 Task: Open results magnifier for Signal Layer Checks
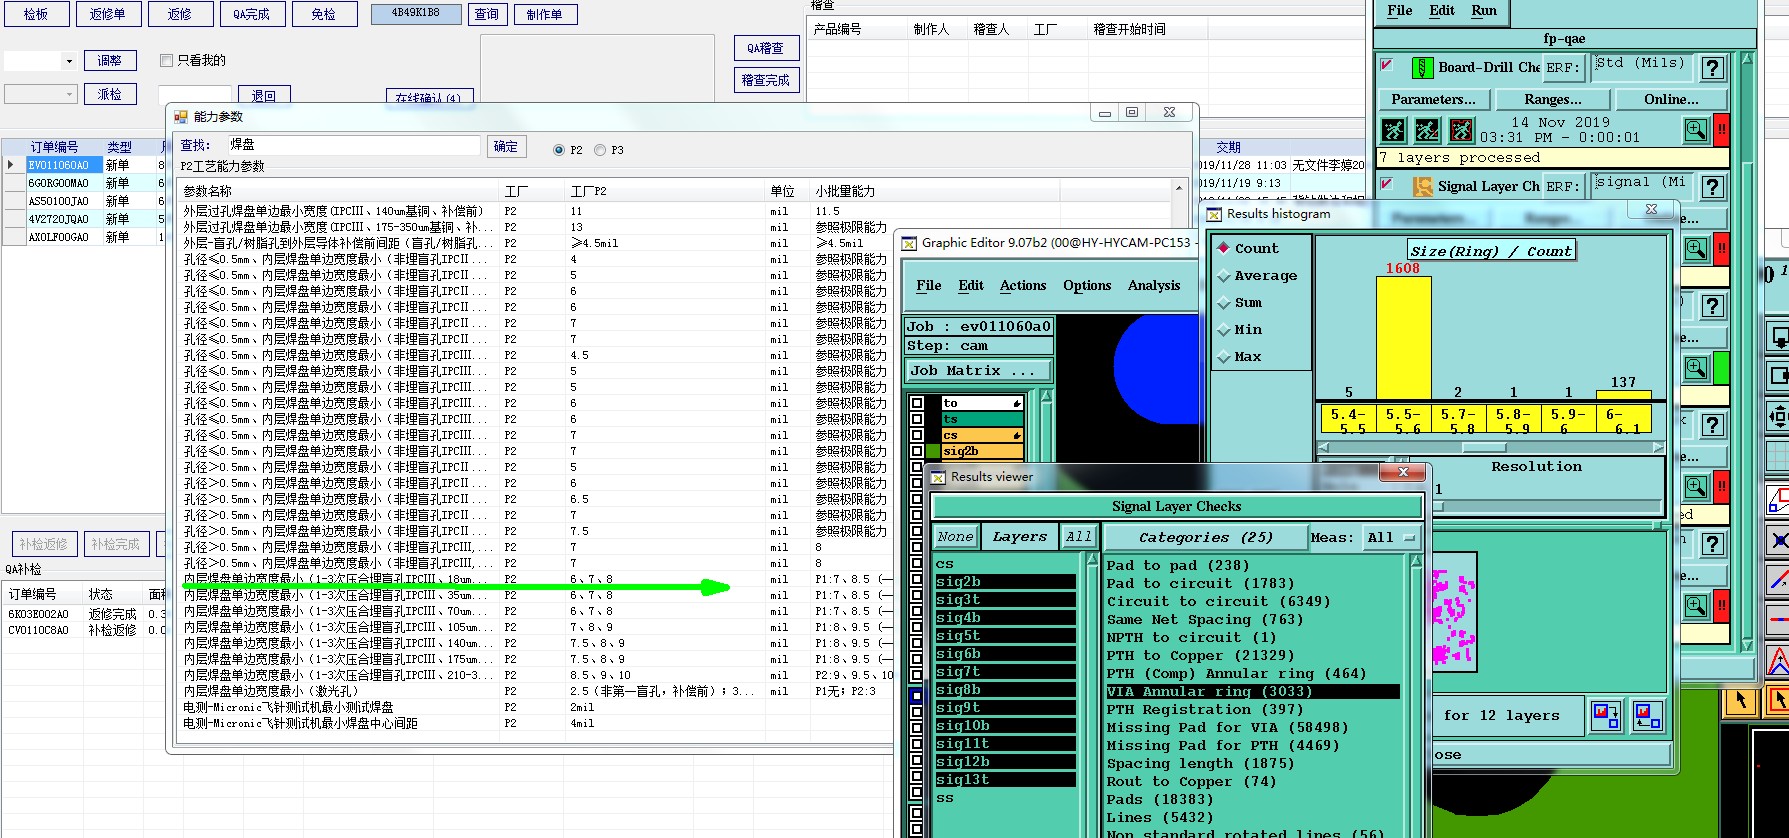(1696, 248)
